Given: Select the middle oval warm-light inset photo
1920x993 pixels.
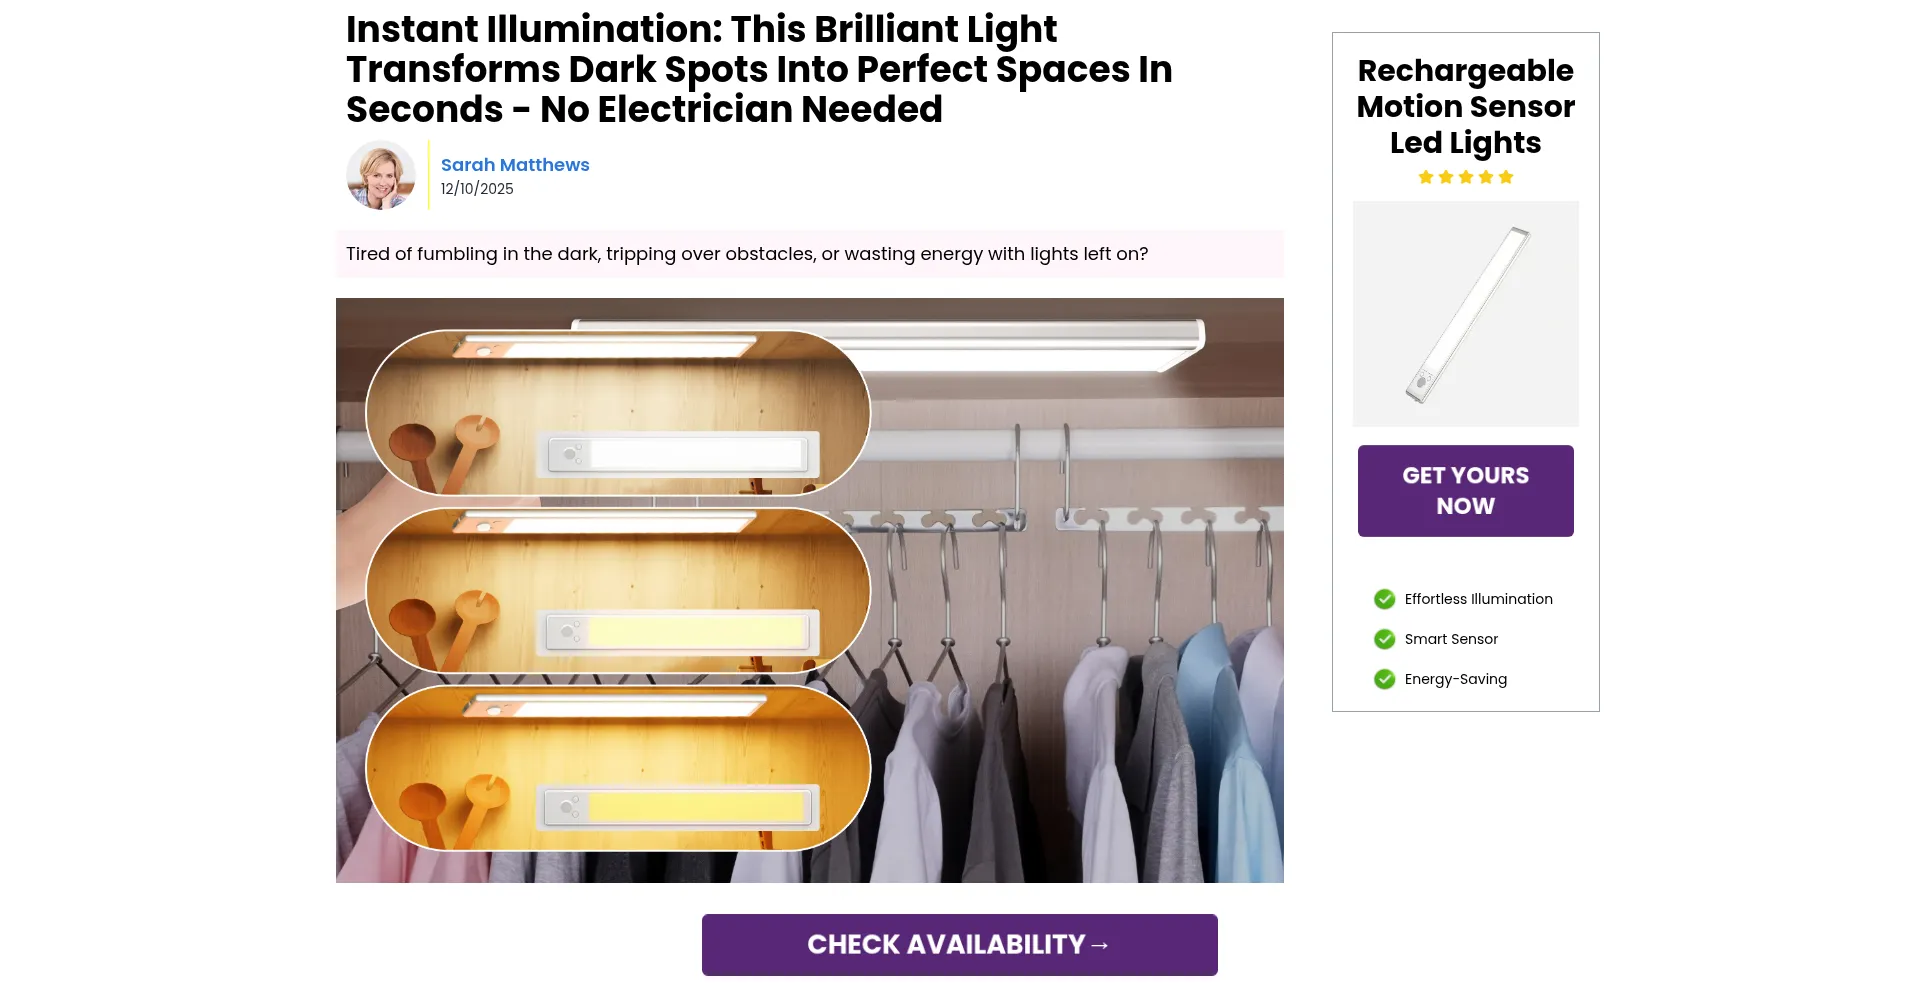Looking at the screenshot, I should click(x=618, y=591).
